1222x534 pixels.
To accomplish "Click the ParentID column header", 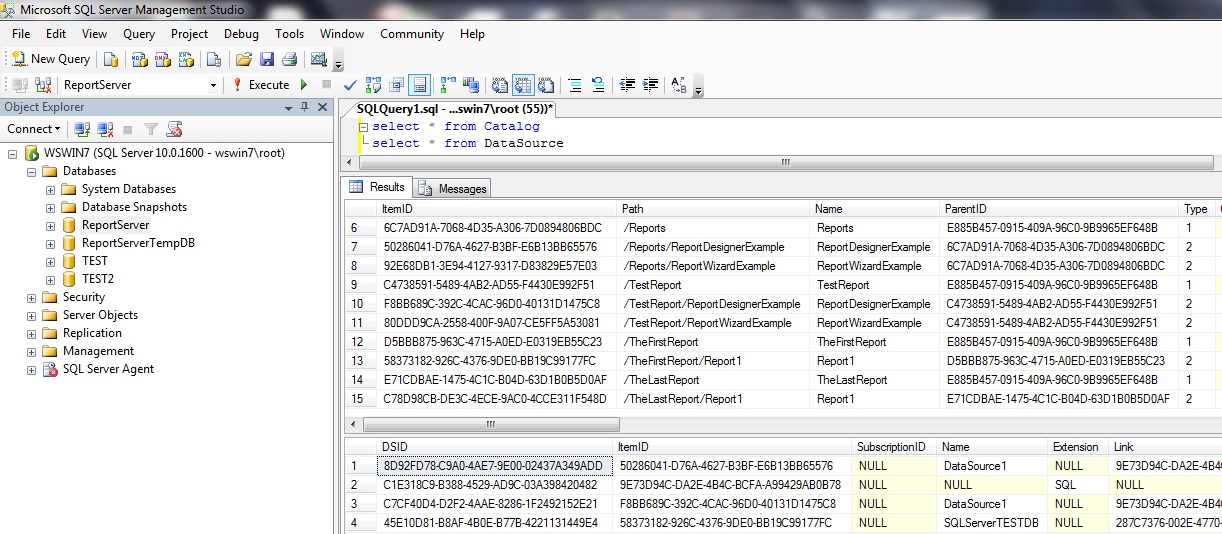I will (1060, 209).
